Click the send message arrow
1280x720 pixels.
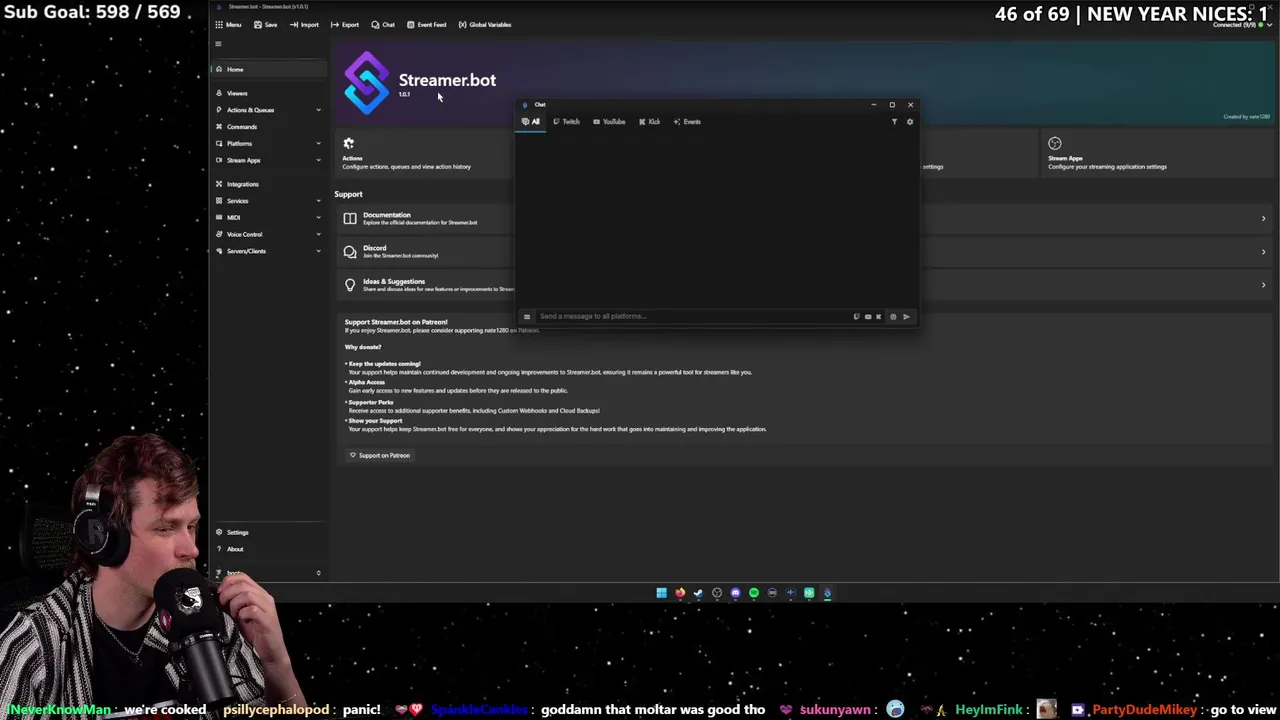[x=906, y=317]
